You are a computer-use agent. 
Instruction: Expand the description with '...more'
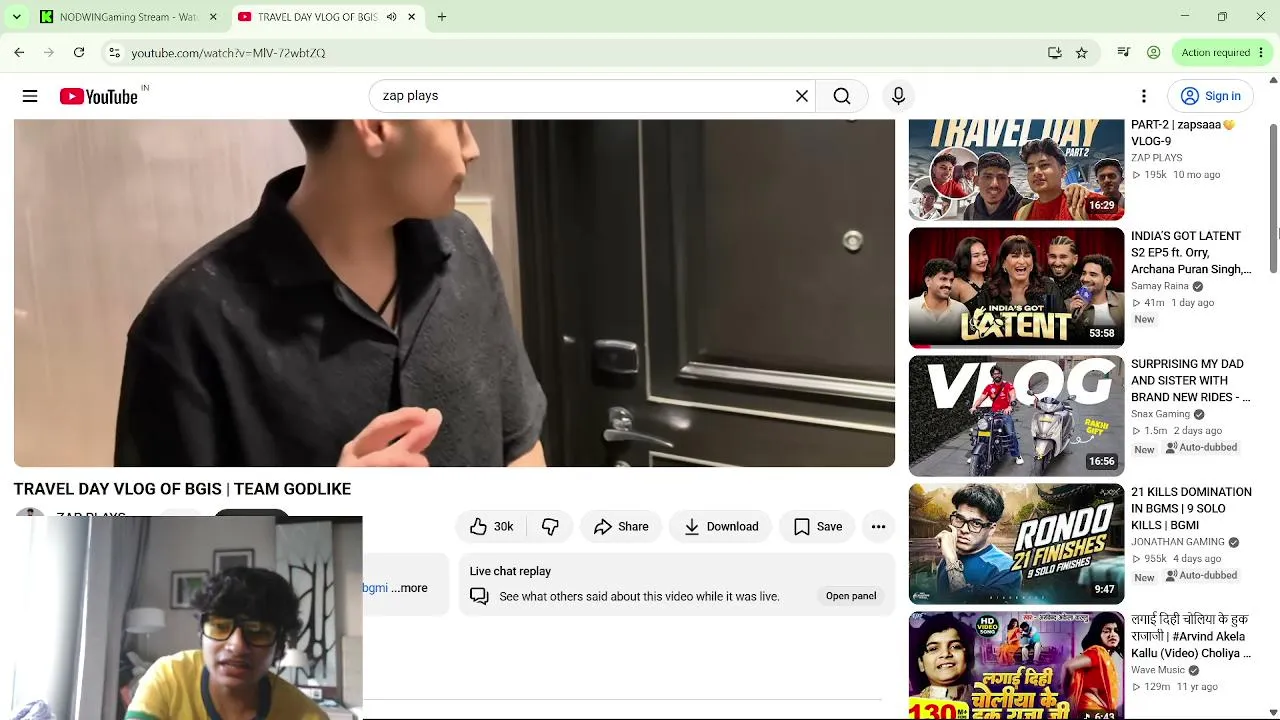pyautogui.click(x=409, y=588)
